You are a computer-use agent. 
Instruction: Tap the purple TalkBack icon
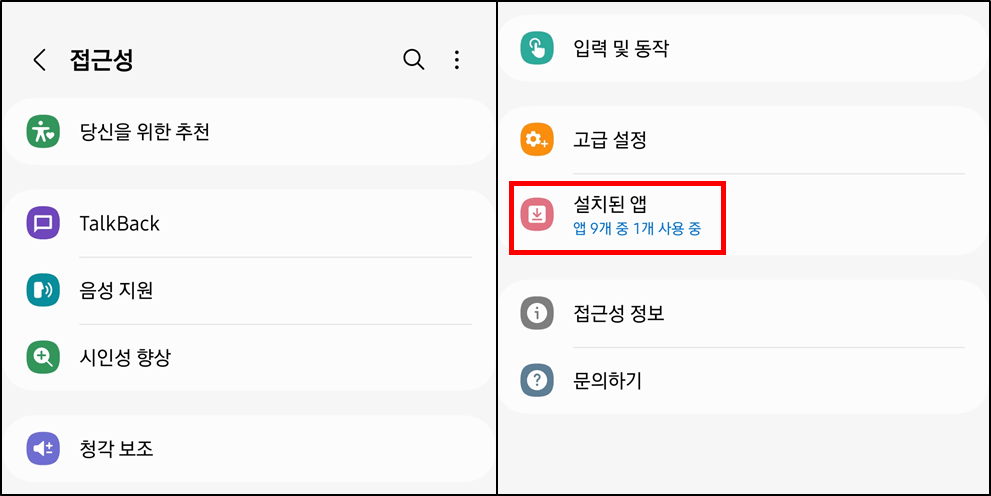point(43,223)
